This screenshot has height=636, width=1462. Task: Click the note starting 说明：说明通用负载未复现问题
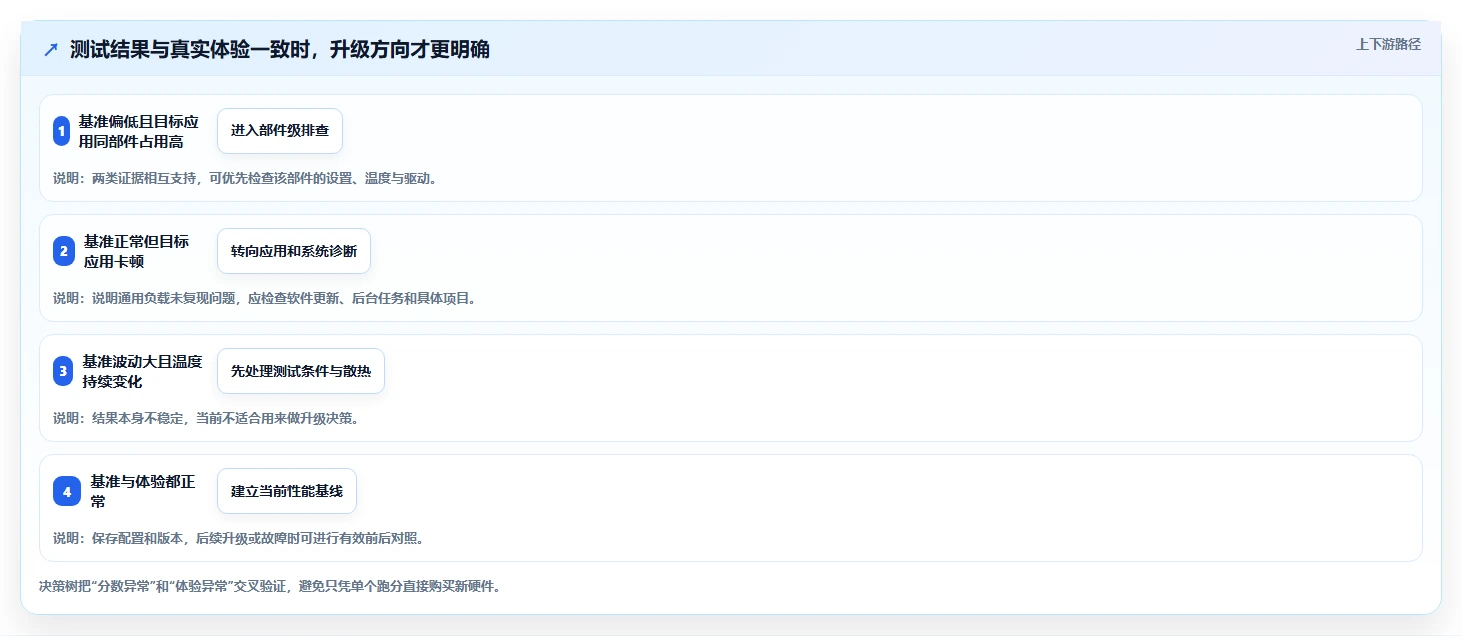[265, 298]
